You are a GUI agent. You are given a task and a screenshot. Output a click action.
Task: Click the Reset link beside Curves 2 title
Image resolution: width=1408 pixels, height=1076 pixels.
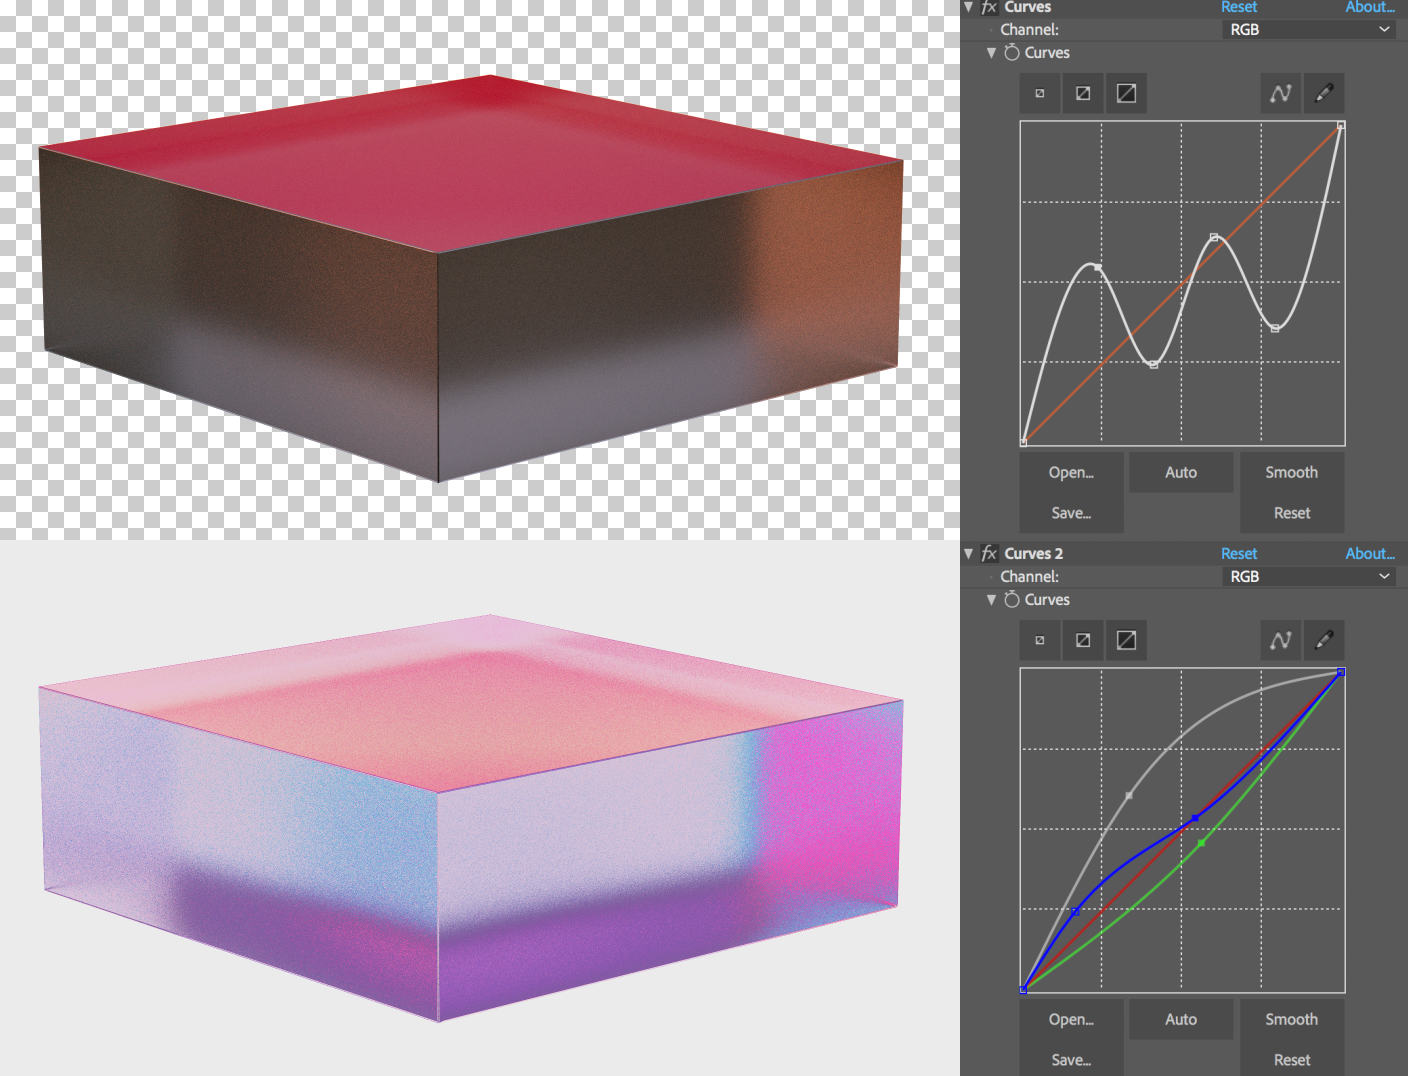pyautogui.click(x=1238, y=553)
